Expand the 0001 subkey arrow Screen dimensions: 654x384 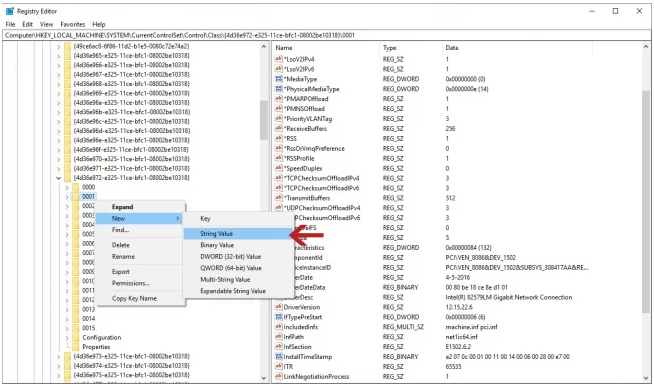click(67, 196)
